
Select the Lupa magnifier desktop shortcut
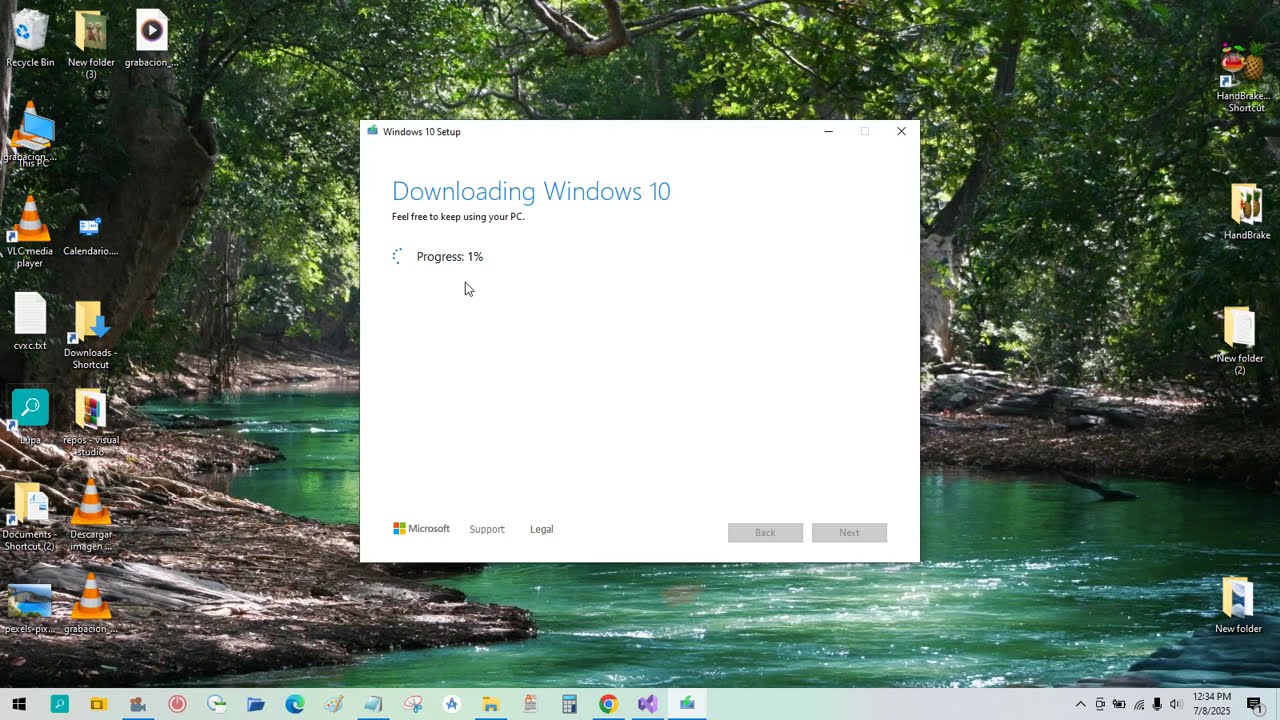30,417
